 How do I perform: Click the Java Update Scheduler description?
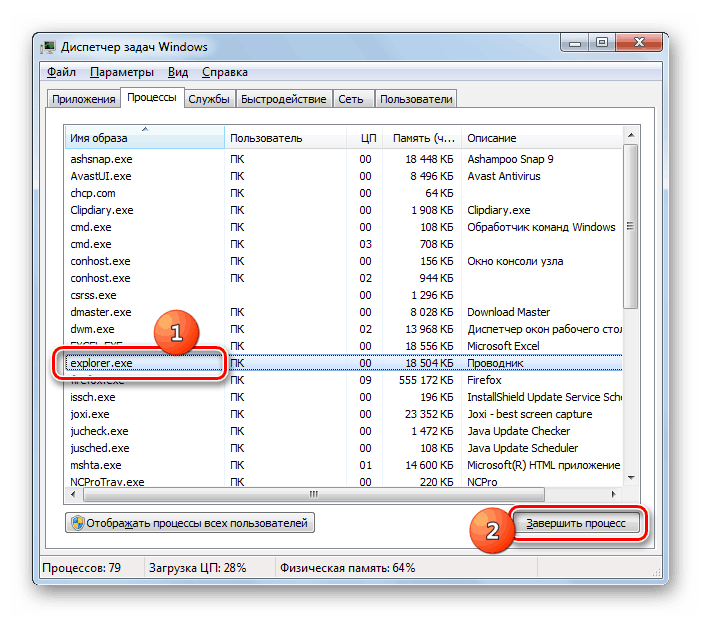point(522,448)
